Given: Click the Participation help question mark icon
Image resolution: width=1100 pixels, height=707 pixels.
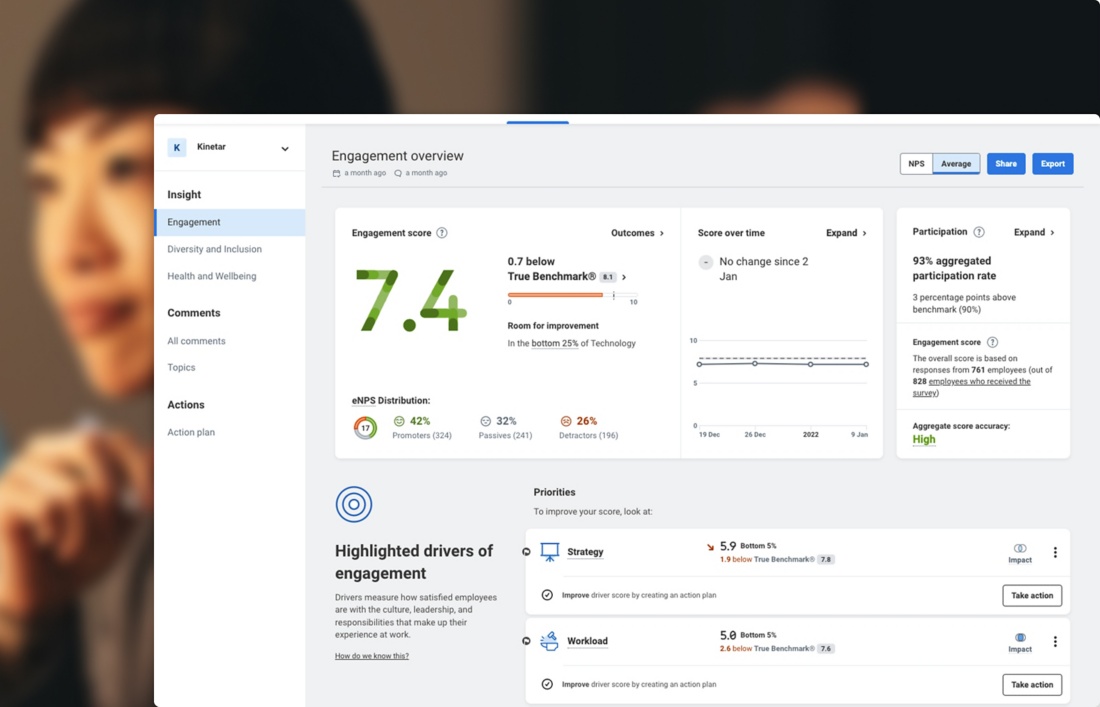Looking at the screenshot, I should tap(979, 232).
